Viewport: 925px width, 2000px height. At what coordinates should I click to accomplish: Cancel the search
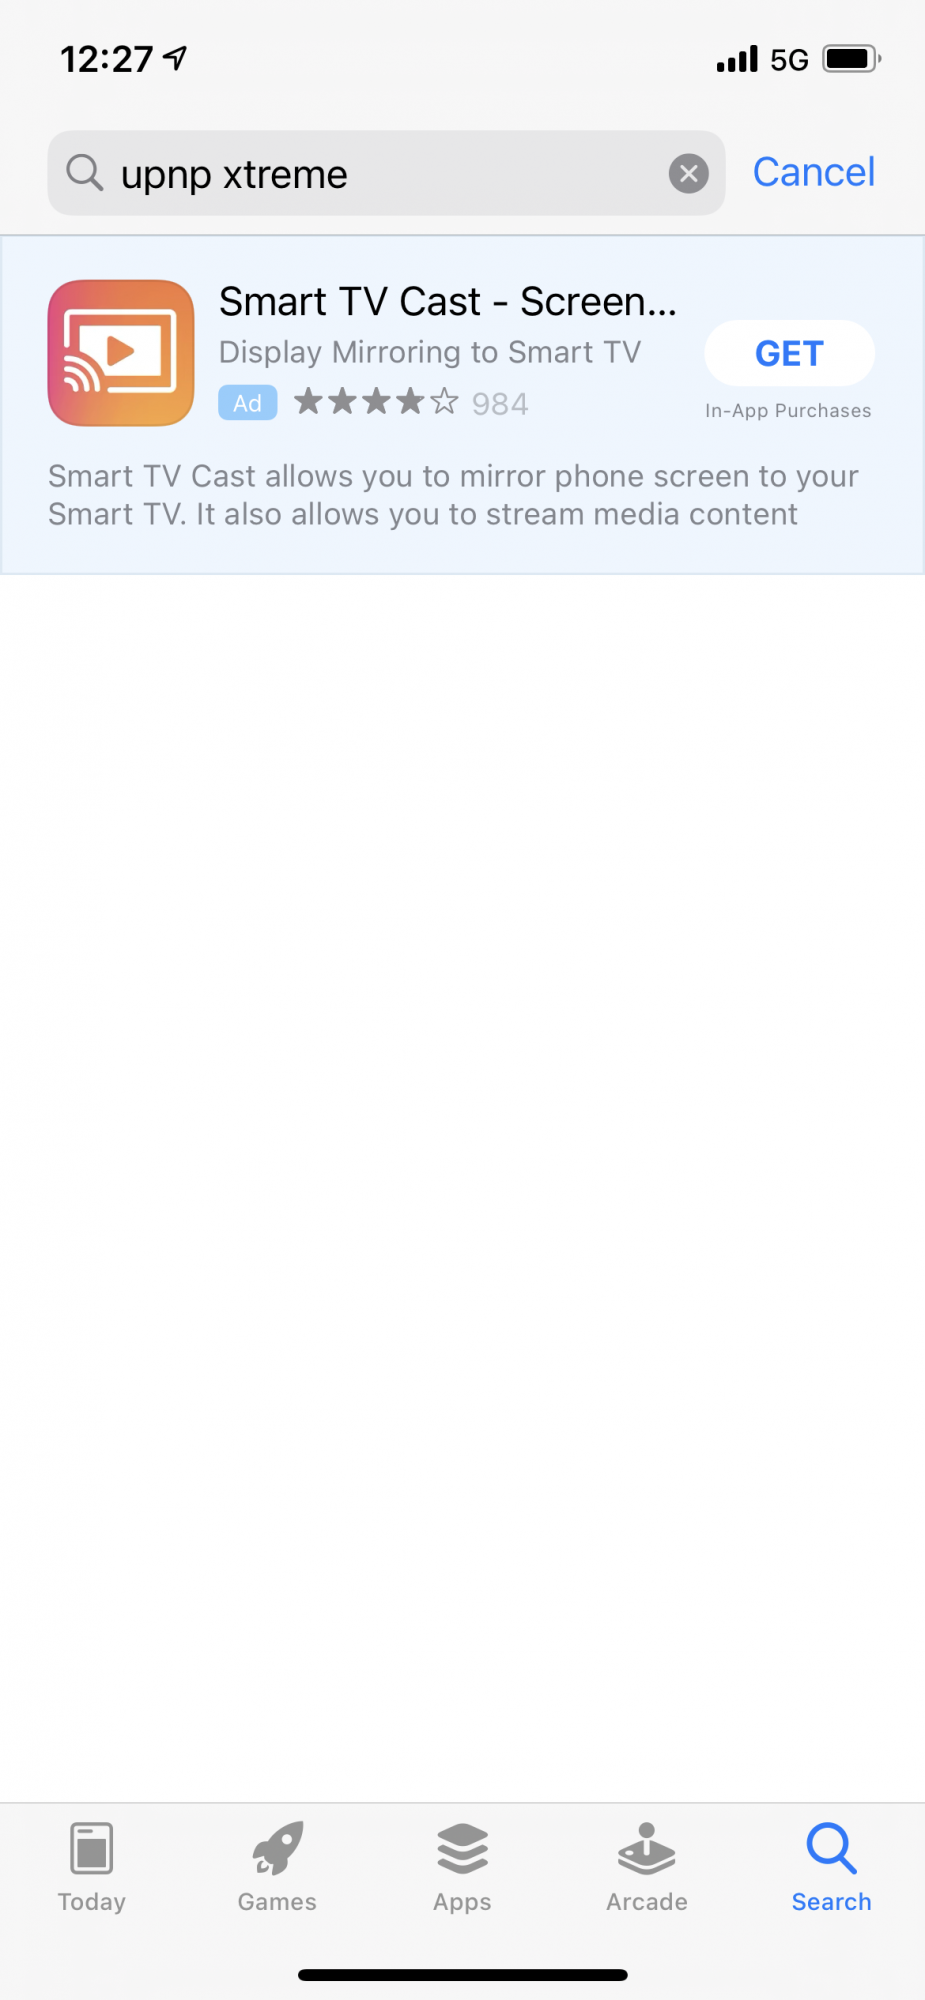(814, 172)
